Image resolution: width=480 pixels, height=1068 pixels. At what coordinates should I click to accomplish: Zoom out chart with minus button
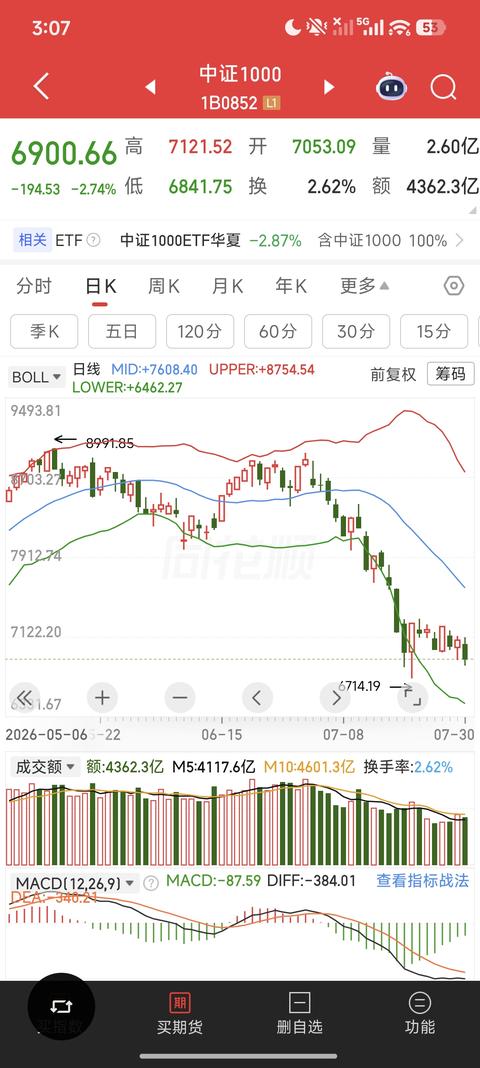tap(180, 697)
